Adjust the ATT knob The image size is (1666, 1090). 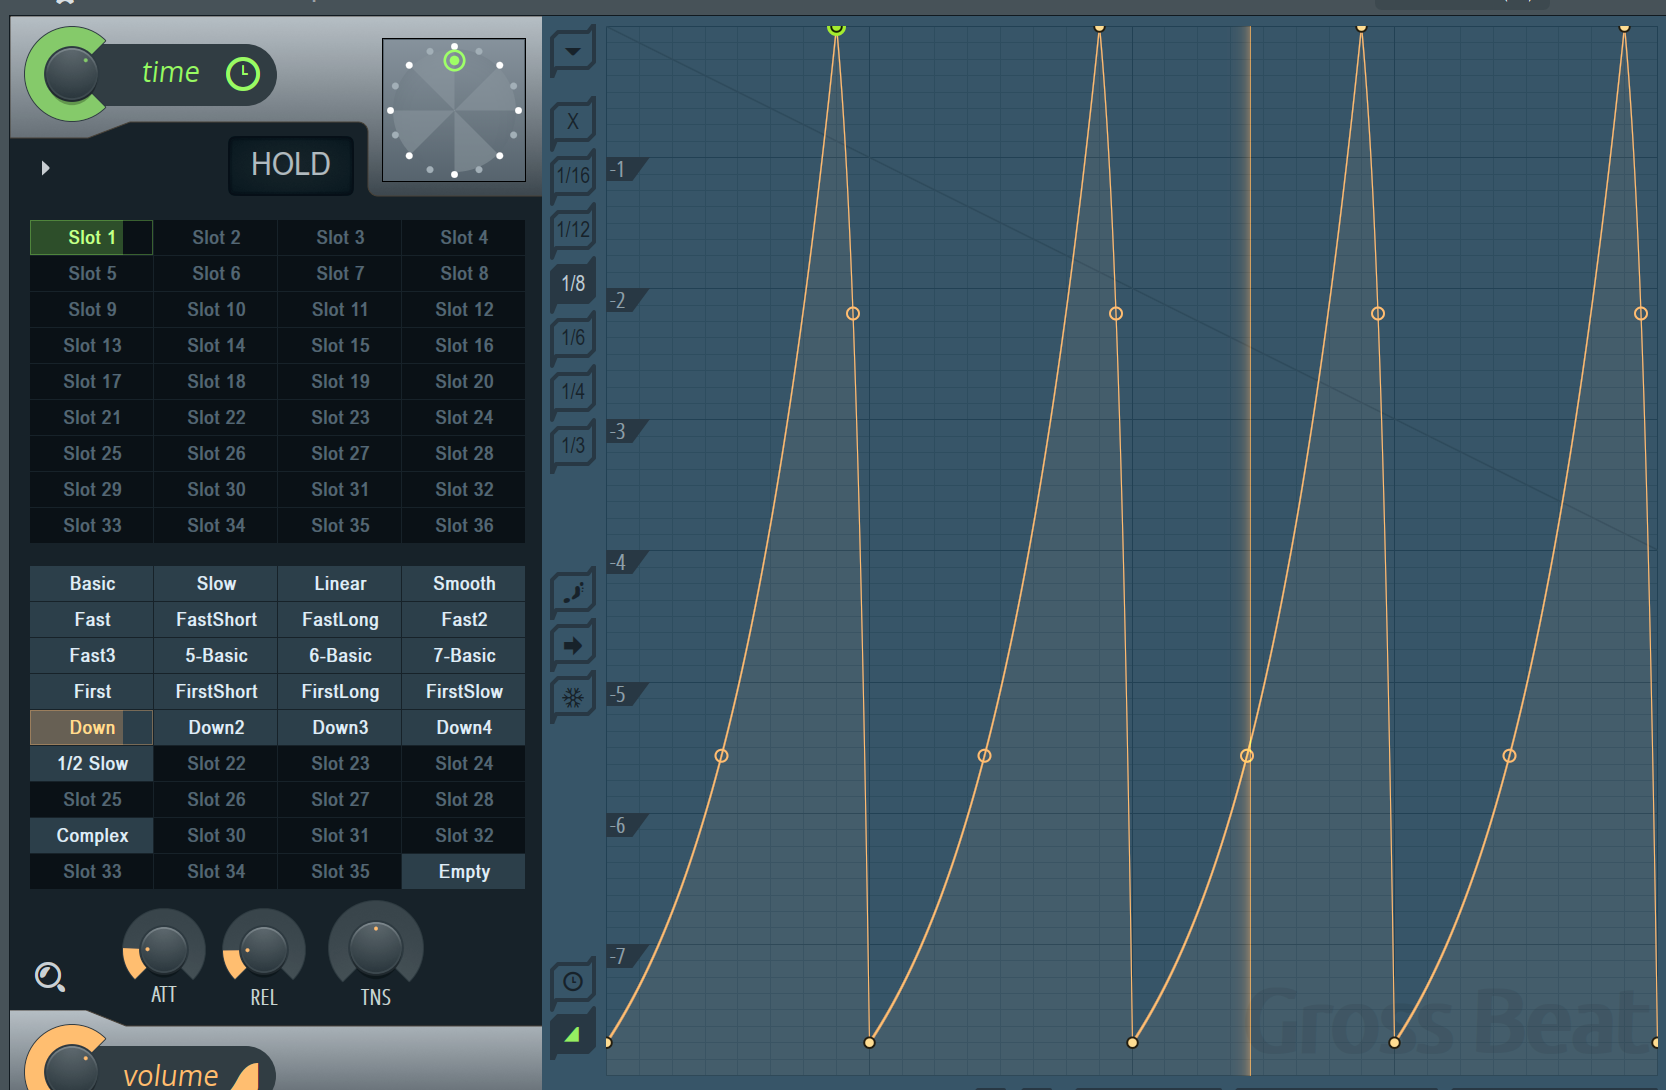pyautogui.click(x=163, y=950)
